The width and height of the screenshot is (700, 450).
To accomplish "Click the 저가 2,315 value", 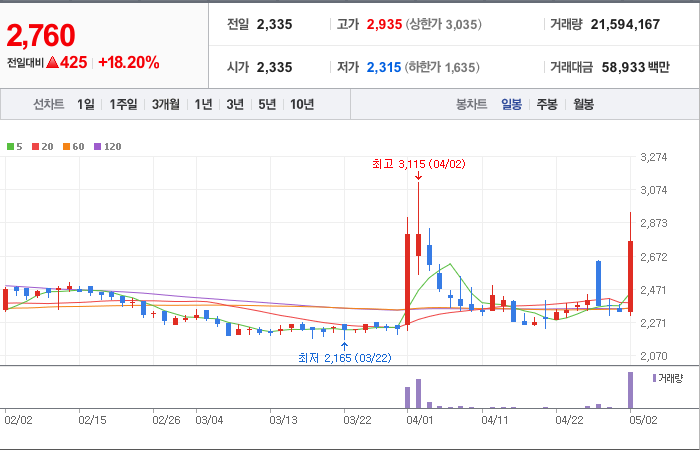I will pyautogui.click(x=384, y=67).
